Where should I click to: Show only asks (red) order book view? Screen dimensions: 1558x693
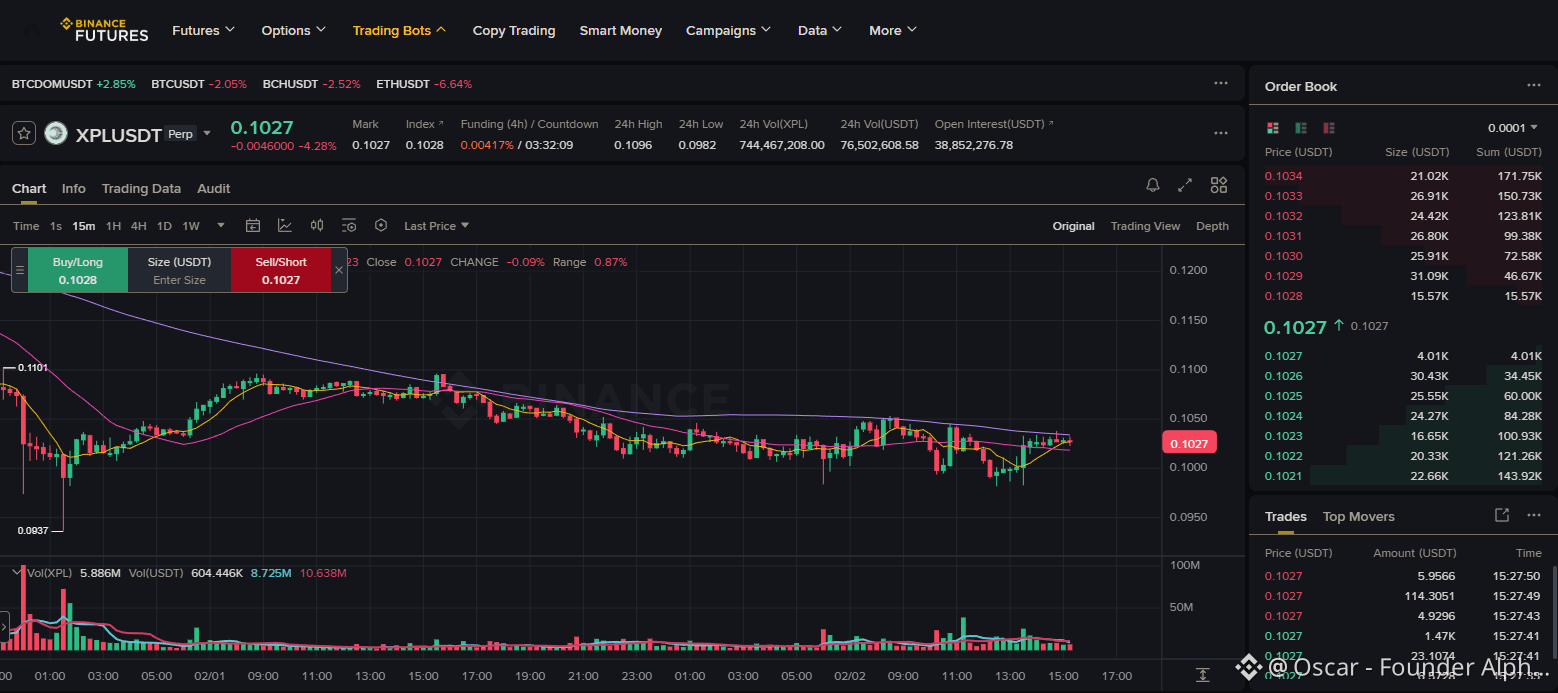coord(1329,128)
